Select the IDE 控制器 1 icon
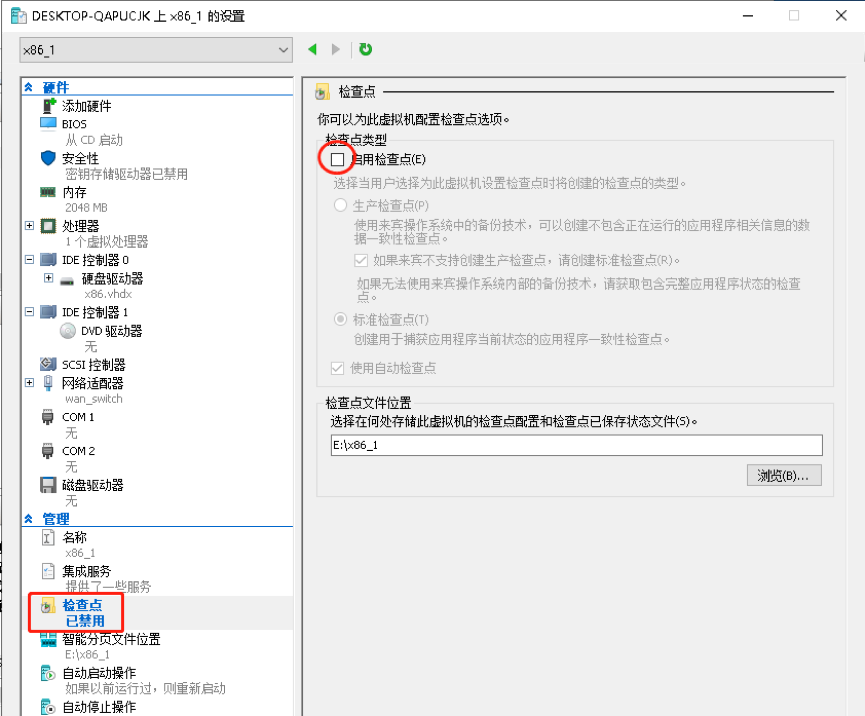The height and width of the screenshot is (716, 865). [49, 312]
